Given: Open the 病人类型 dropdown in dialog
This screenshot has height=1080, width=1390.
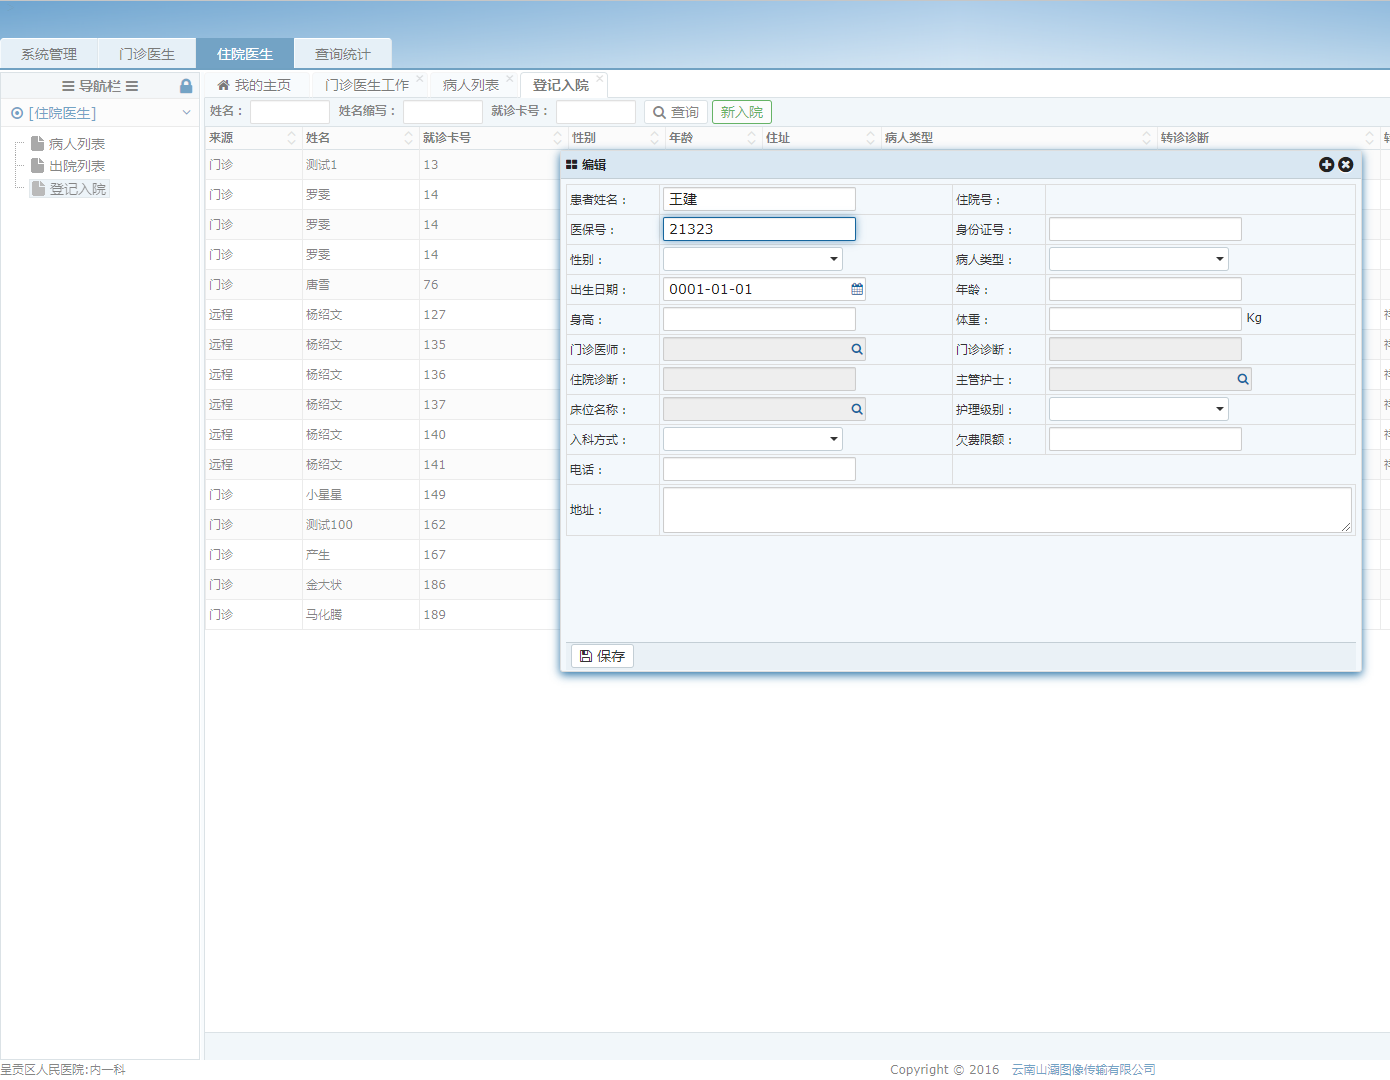Looking at the screenshot, I should [1139, 259].
